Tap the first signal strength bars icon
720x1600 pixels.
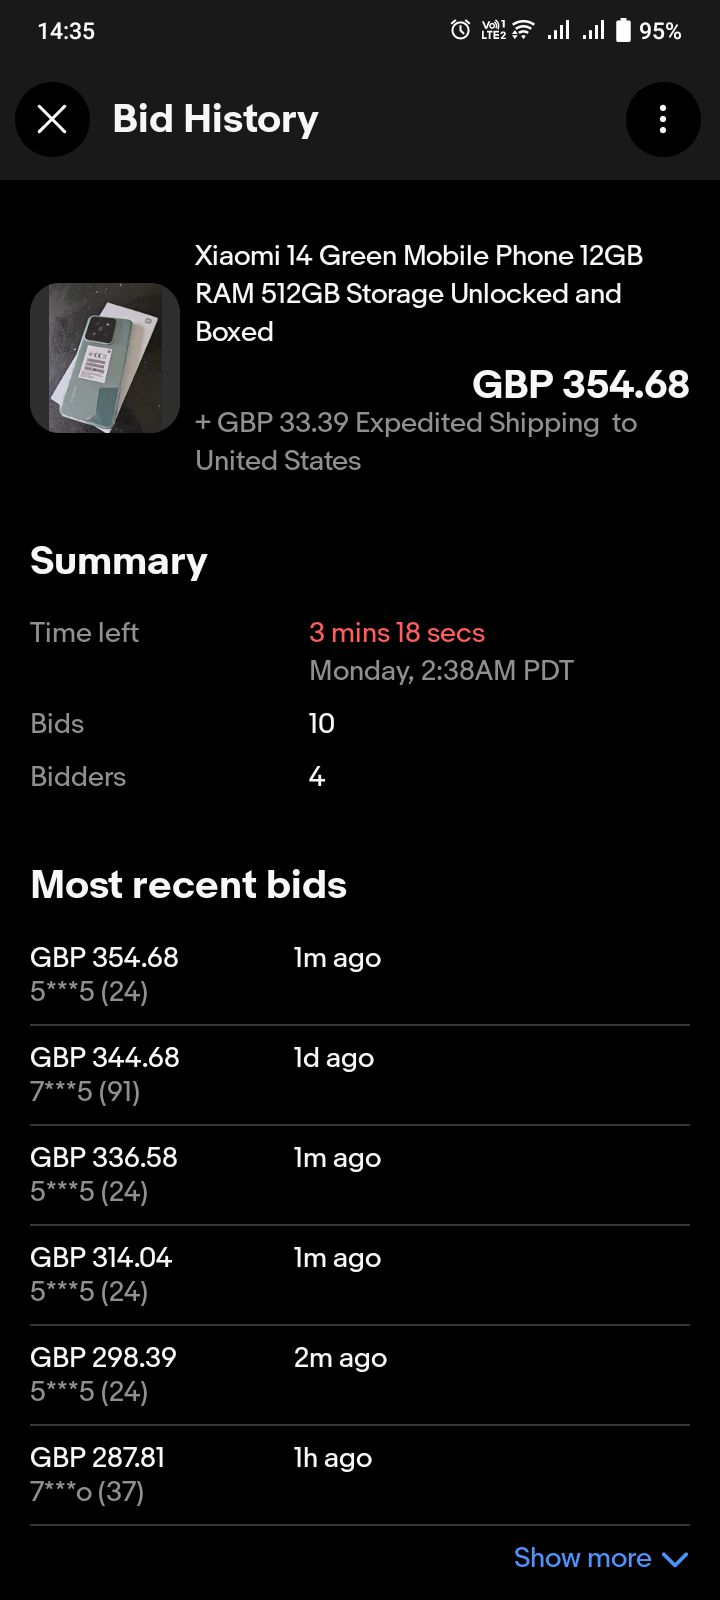[x=558, y=30]
